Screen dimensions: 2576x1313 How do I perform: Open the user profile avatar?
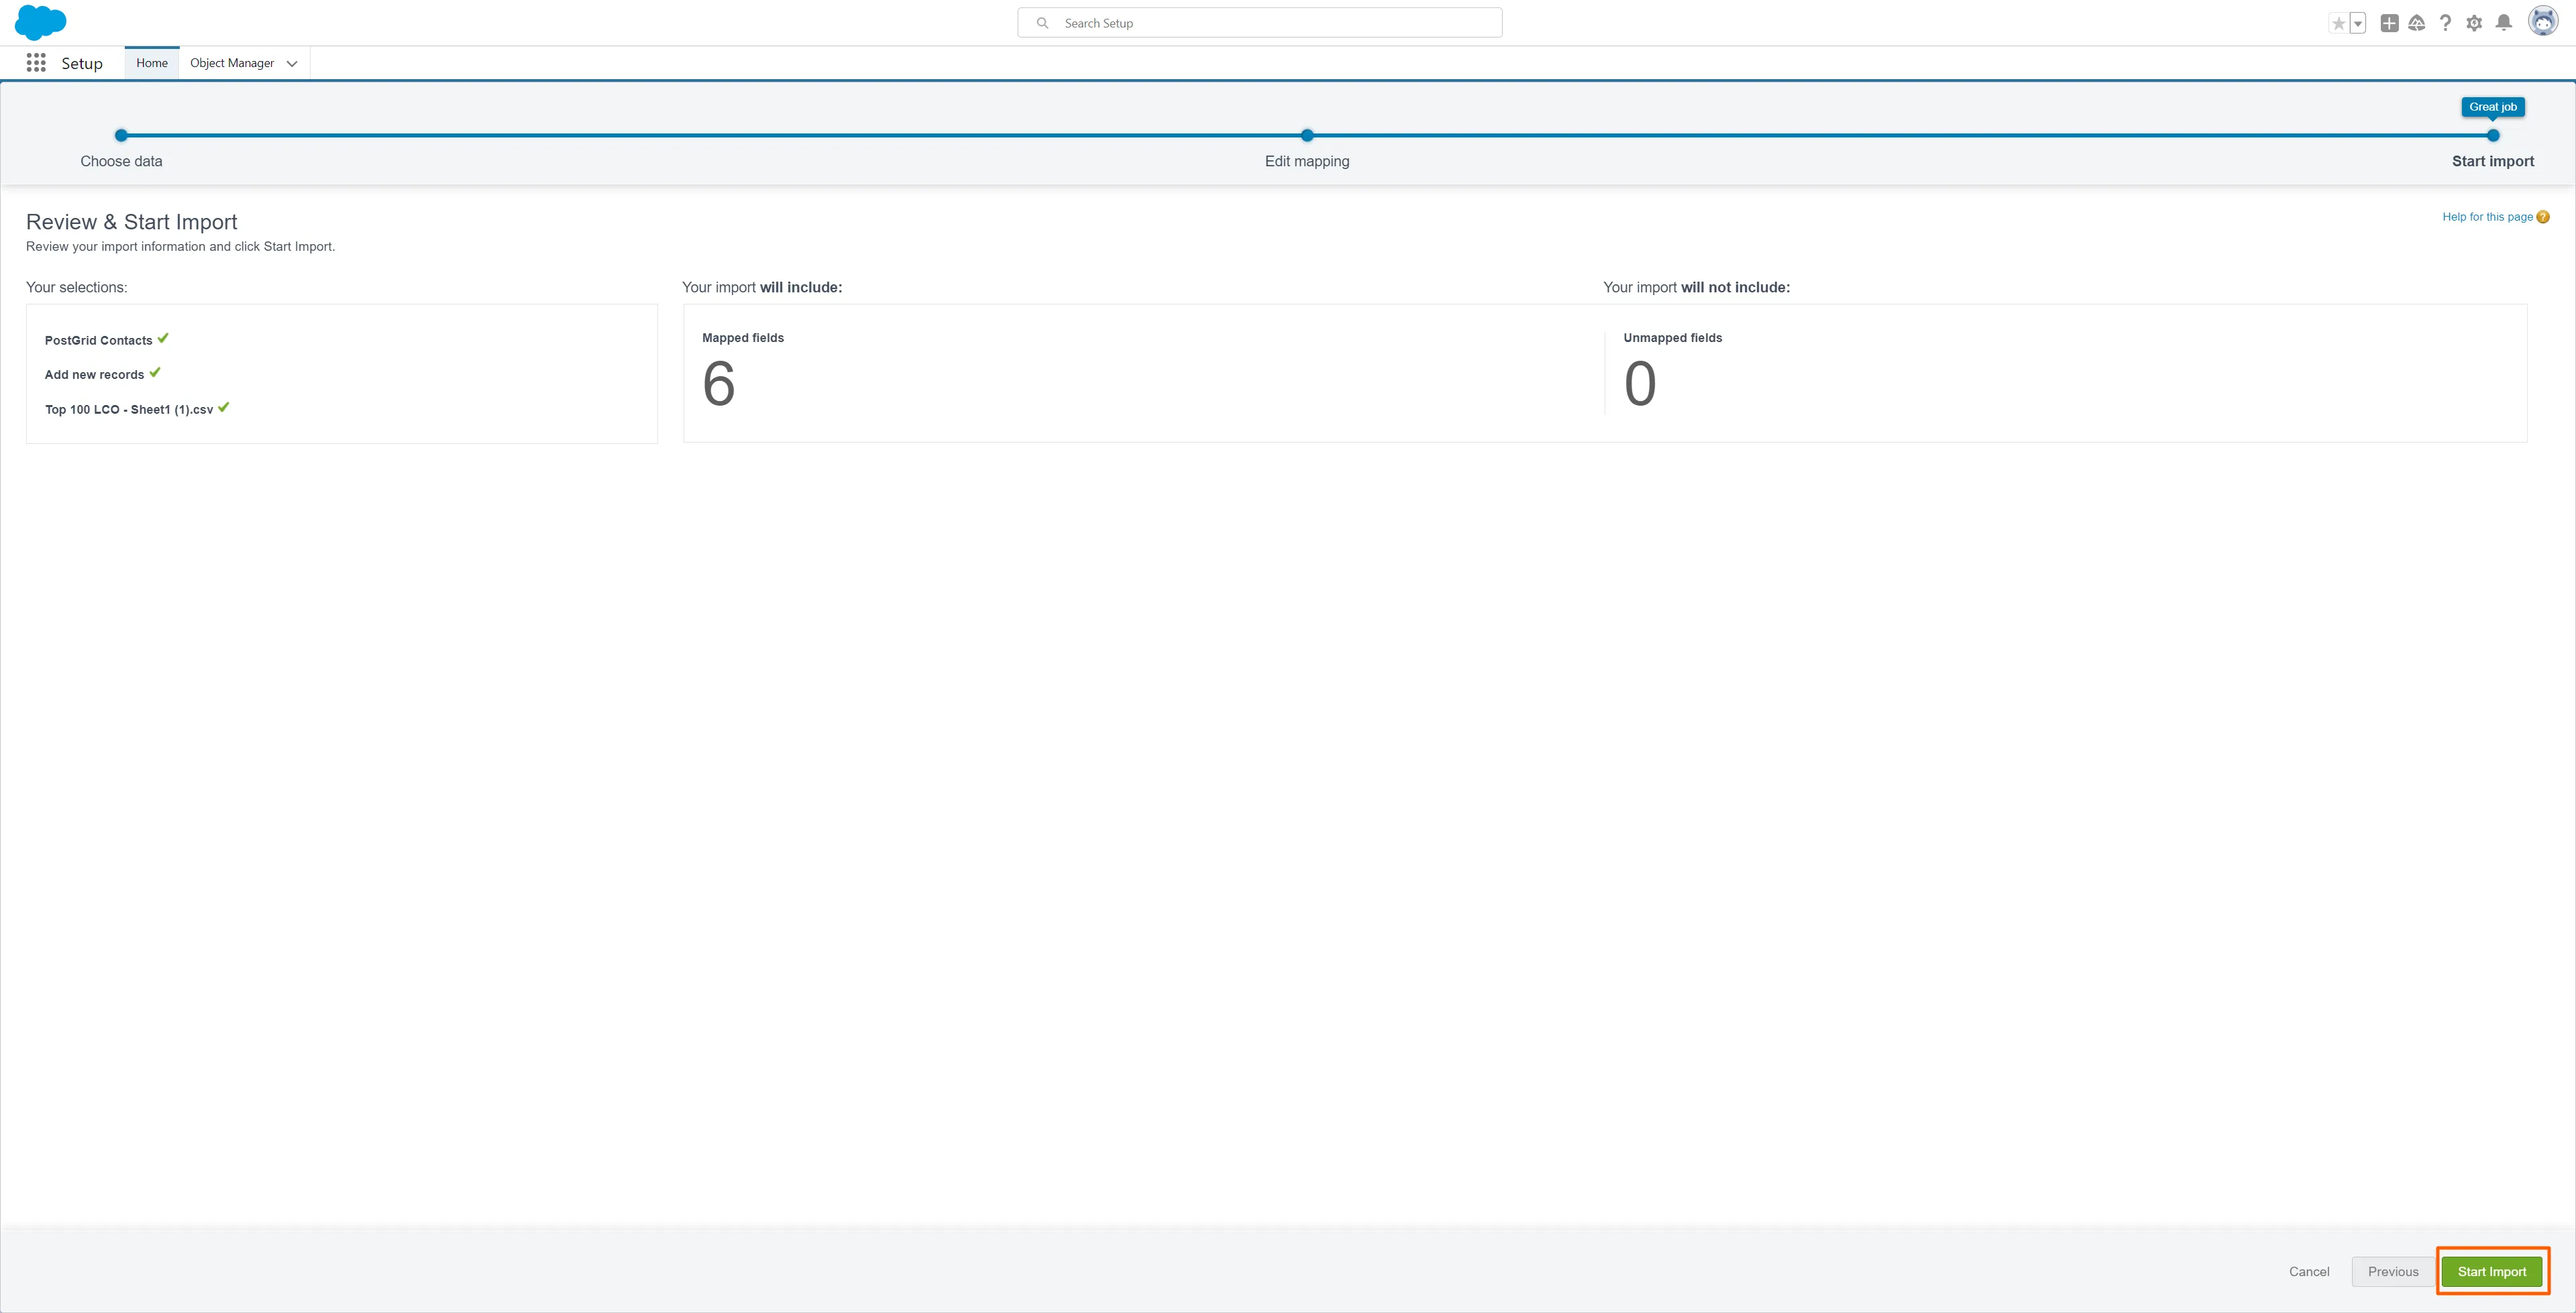[2543, 21]
